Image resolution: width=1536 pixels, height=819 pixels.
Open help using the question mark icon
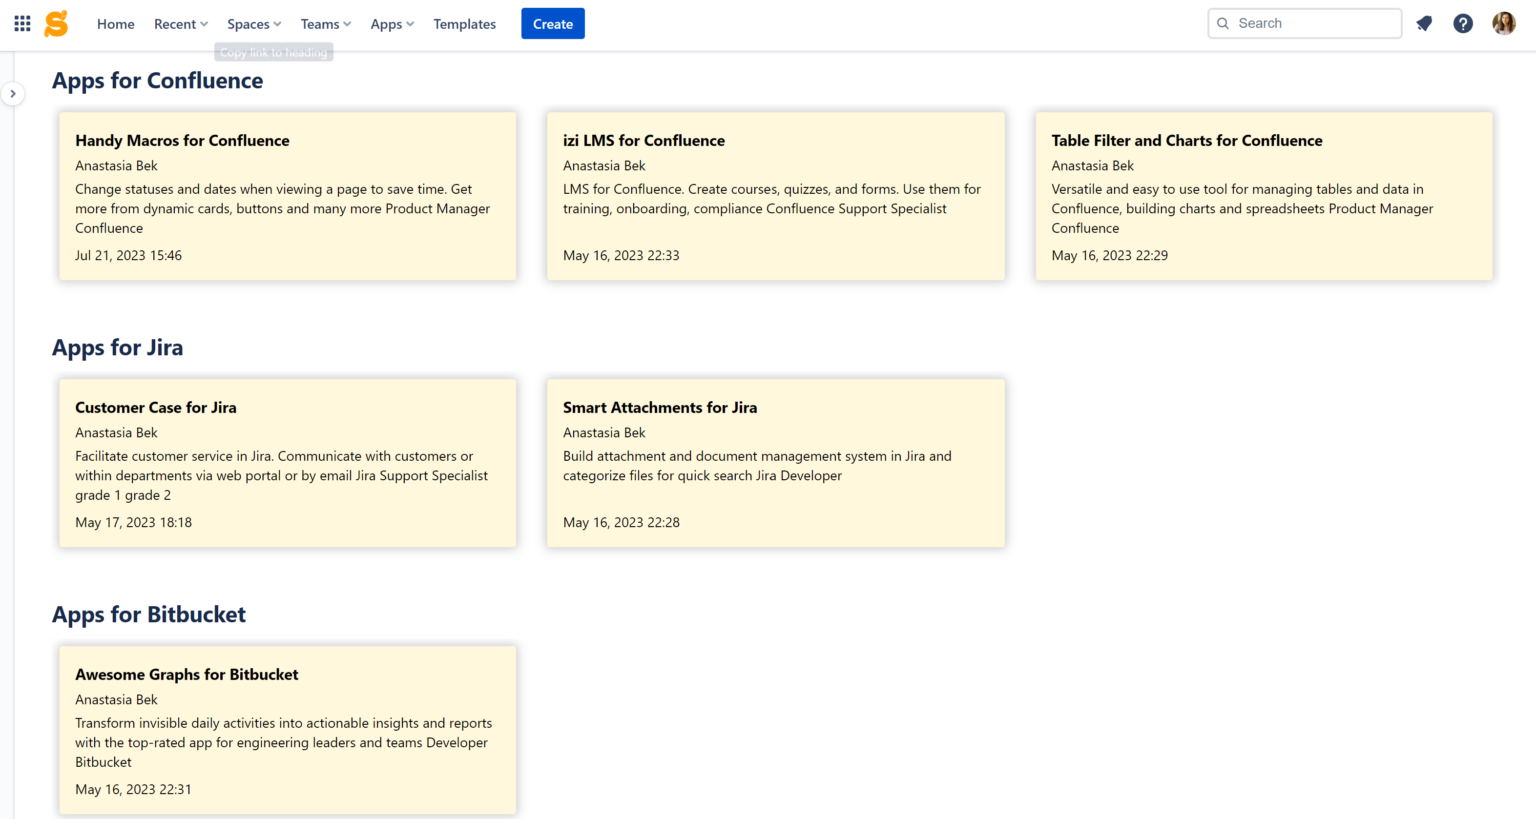point(1463,23)
